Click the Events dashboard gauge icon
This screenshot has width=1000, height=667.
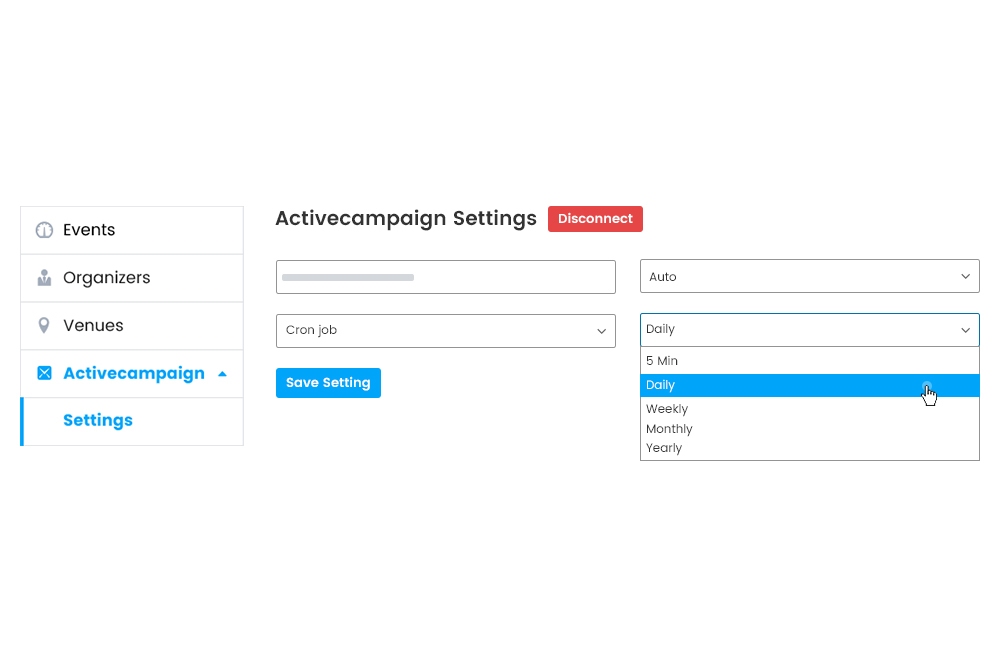[x=44, y=230]
